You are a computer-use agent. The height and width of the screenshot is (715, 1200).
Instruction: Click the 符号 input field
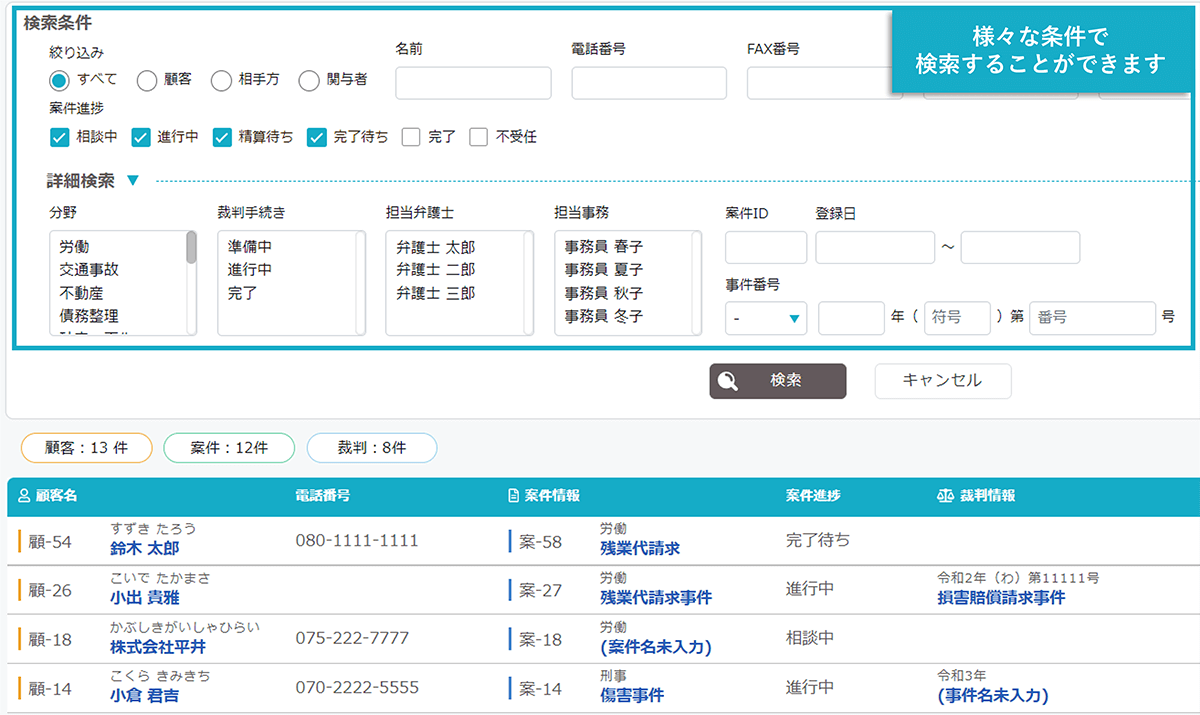[957, 318]
